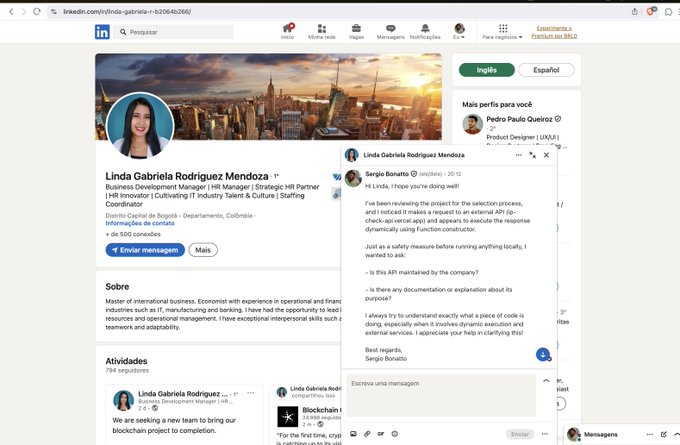Open compose more options dots
The image size is (680, 445).
point(545,434)
